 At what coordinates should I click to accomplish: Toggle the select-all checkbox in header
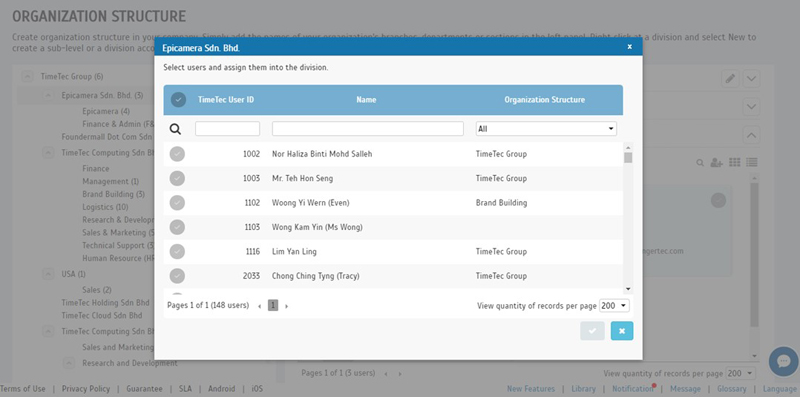click(178, 100)
